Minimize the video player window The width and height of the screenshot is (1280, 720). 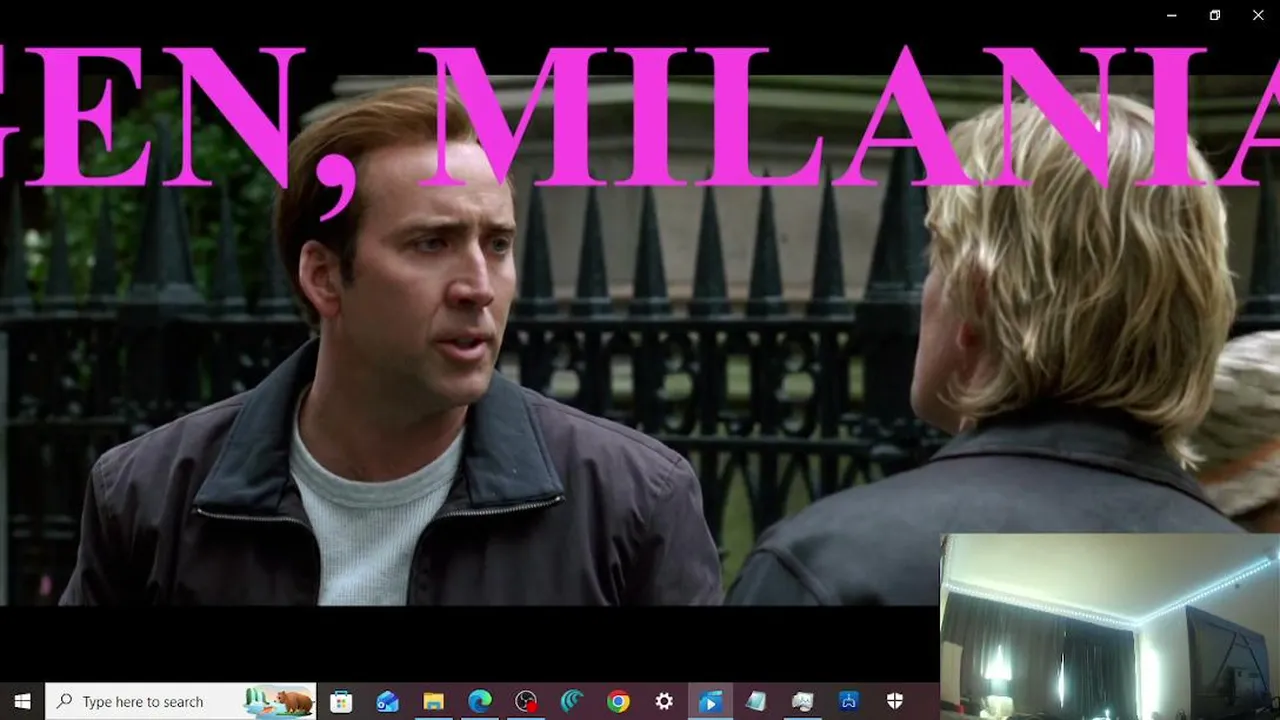1172,15
